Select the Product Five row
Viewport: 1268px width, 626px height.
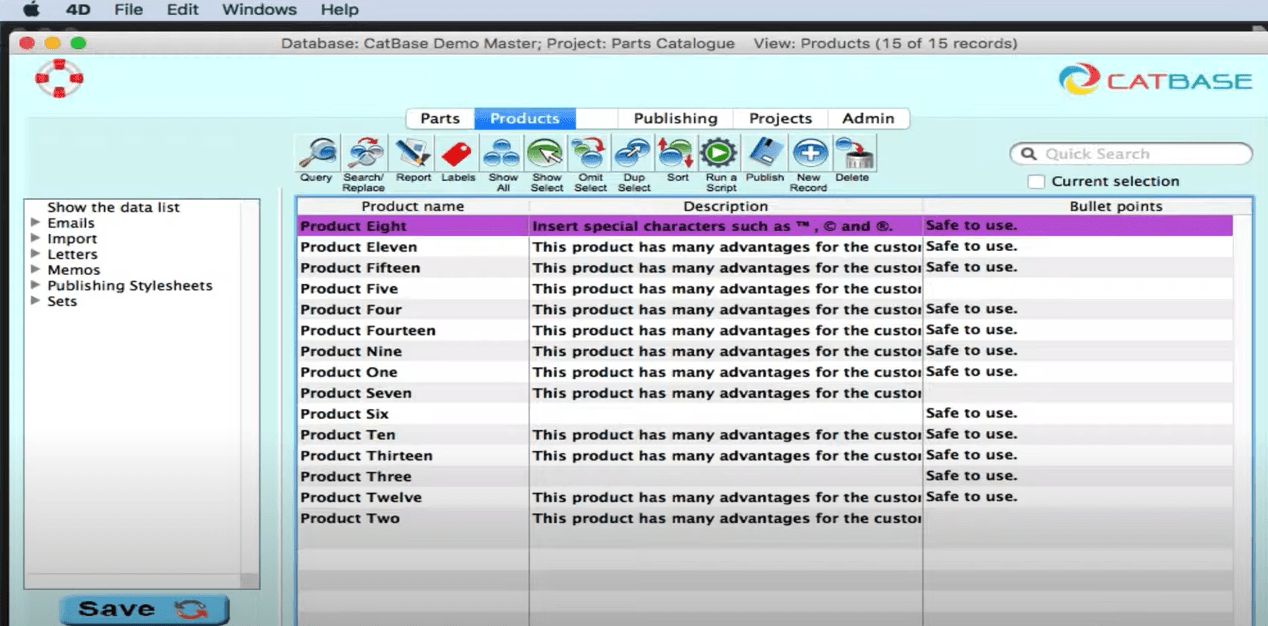pyautogui.click(x=765, y=289)
